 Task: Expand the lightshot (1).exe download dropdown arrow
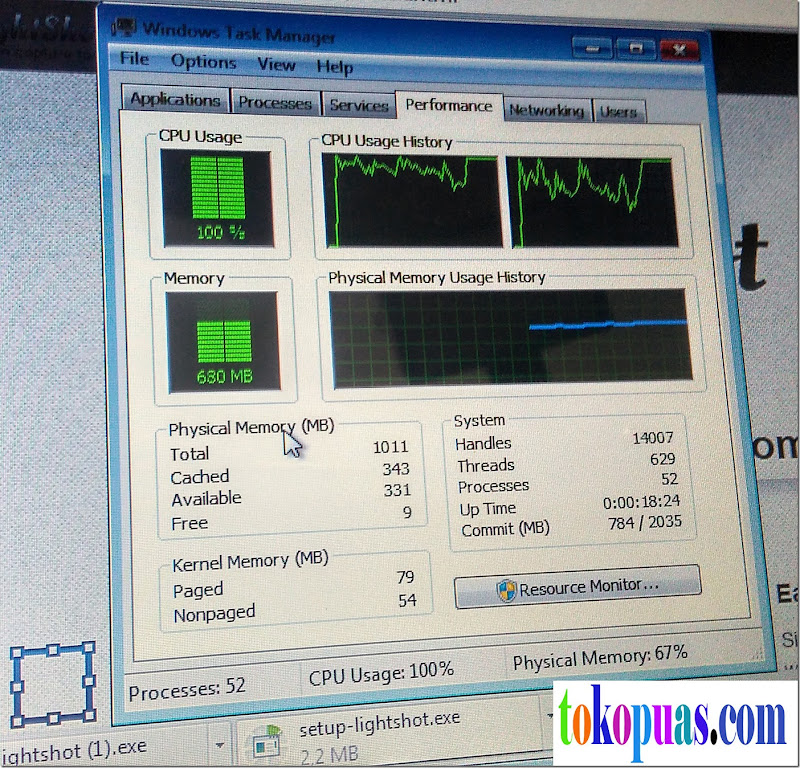click(x=220, y=746)
